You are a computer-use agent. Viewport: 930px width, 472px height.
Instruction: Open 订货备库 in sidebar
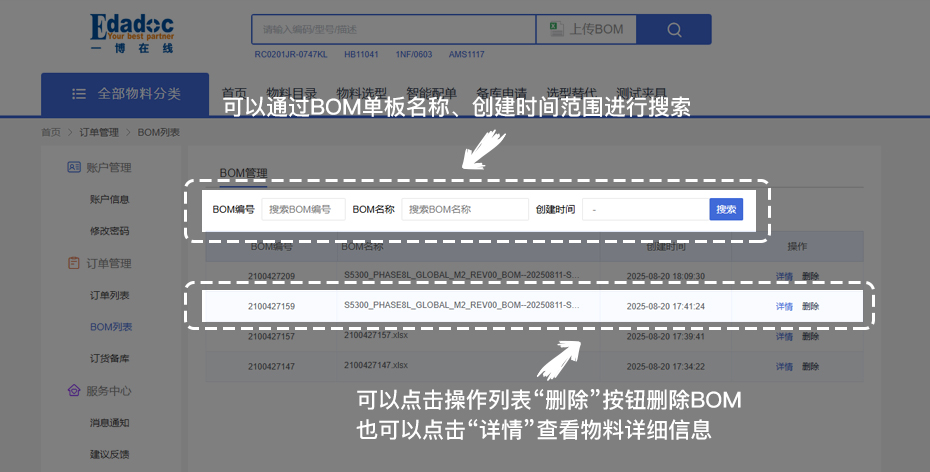(x=110, y=358)
